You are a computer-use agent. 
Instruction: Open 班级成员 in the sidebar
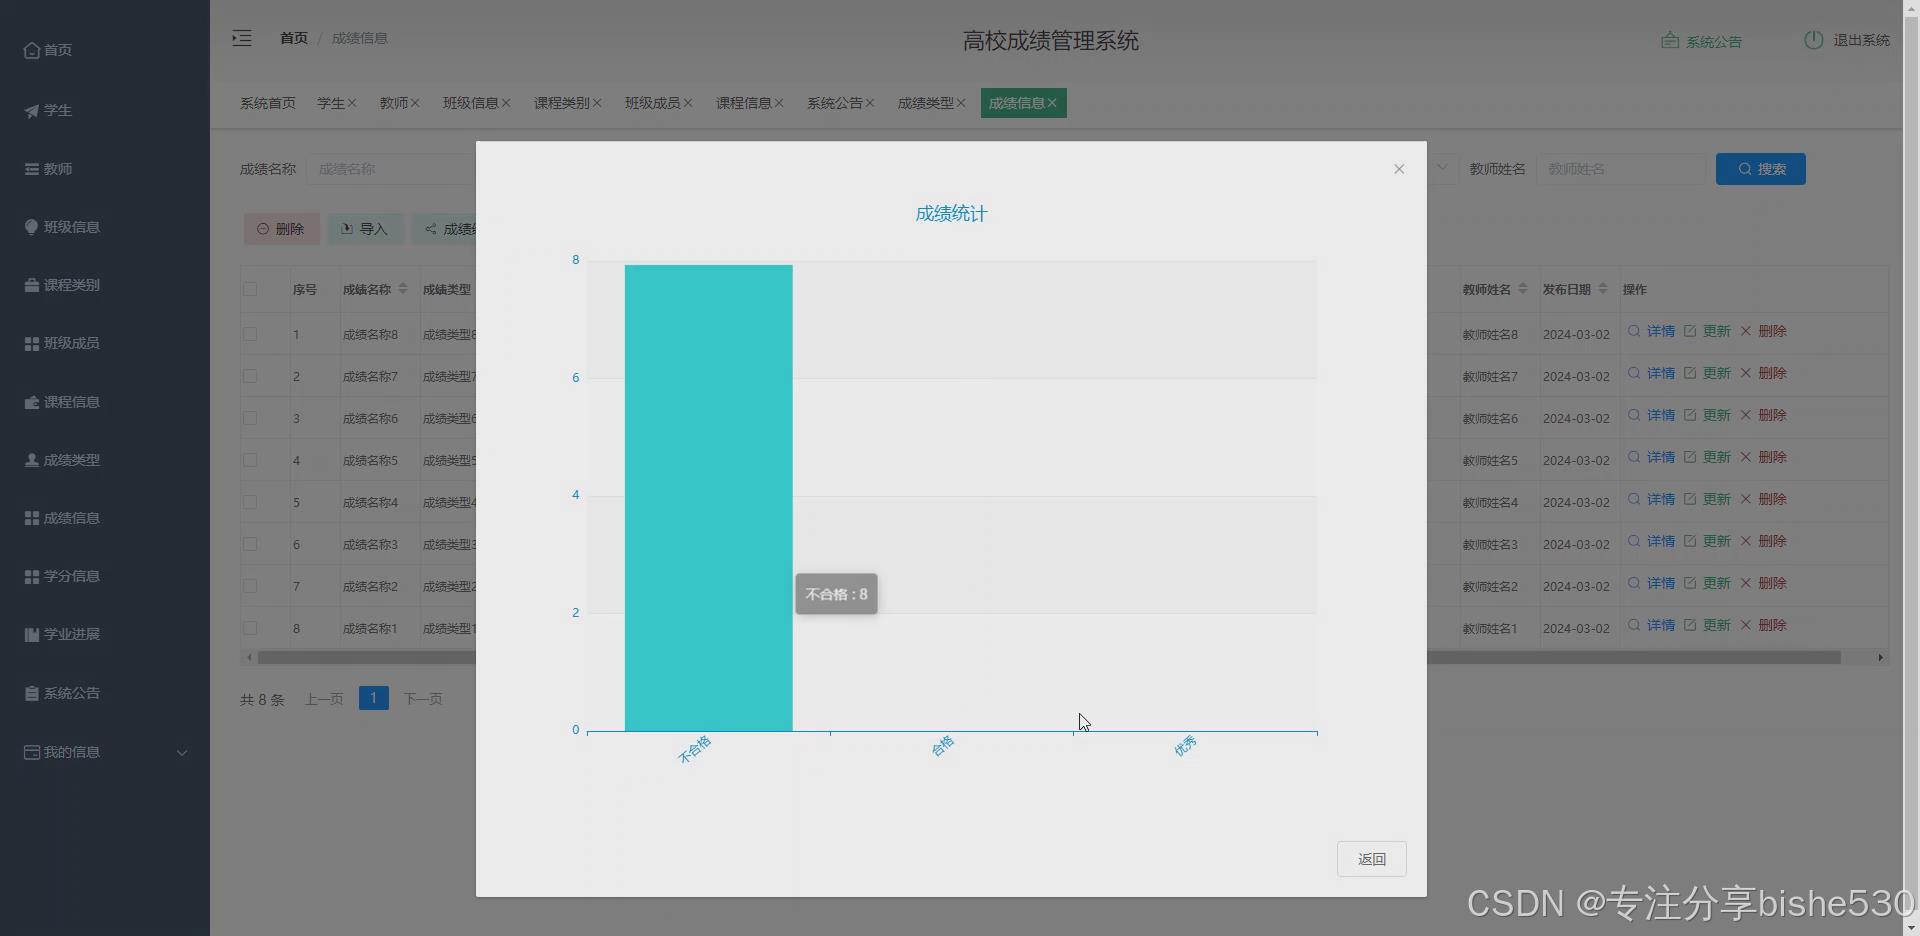click(62, 343)
